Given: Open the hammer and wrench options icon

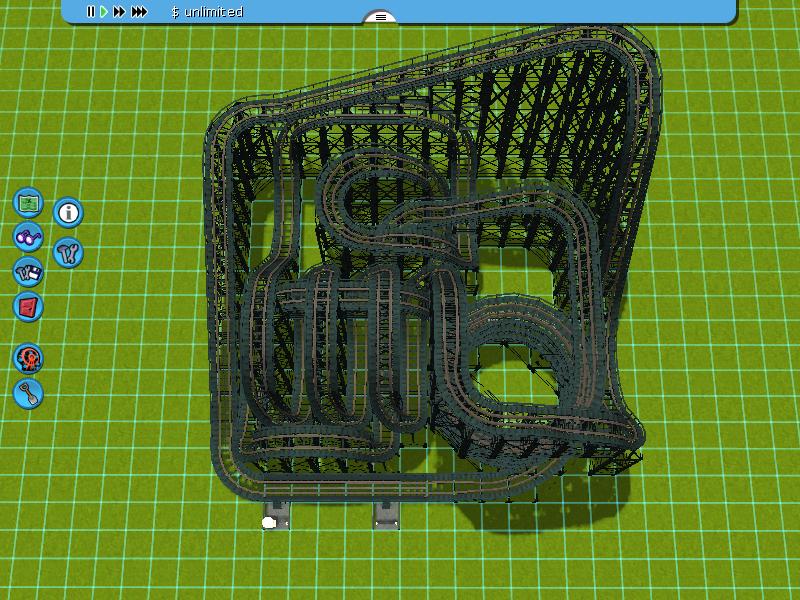Looking at the screenshot, I should 68,253.
